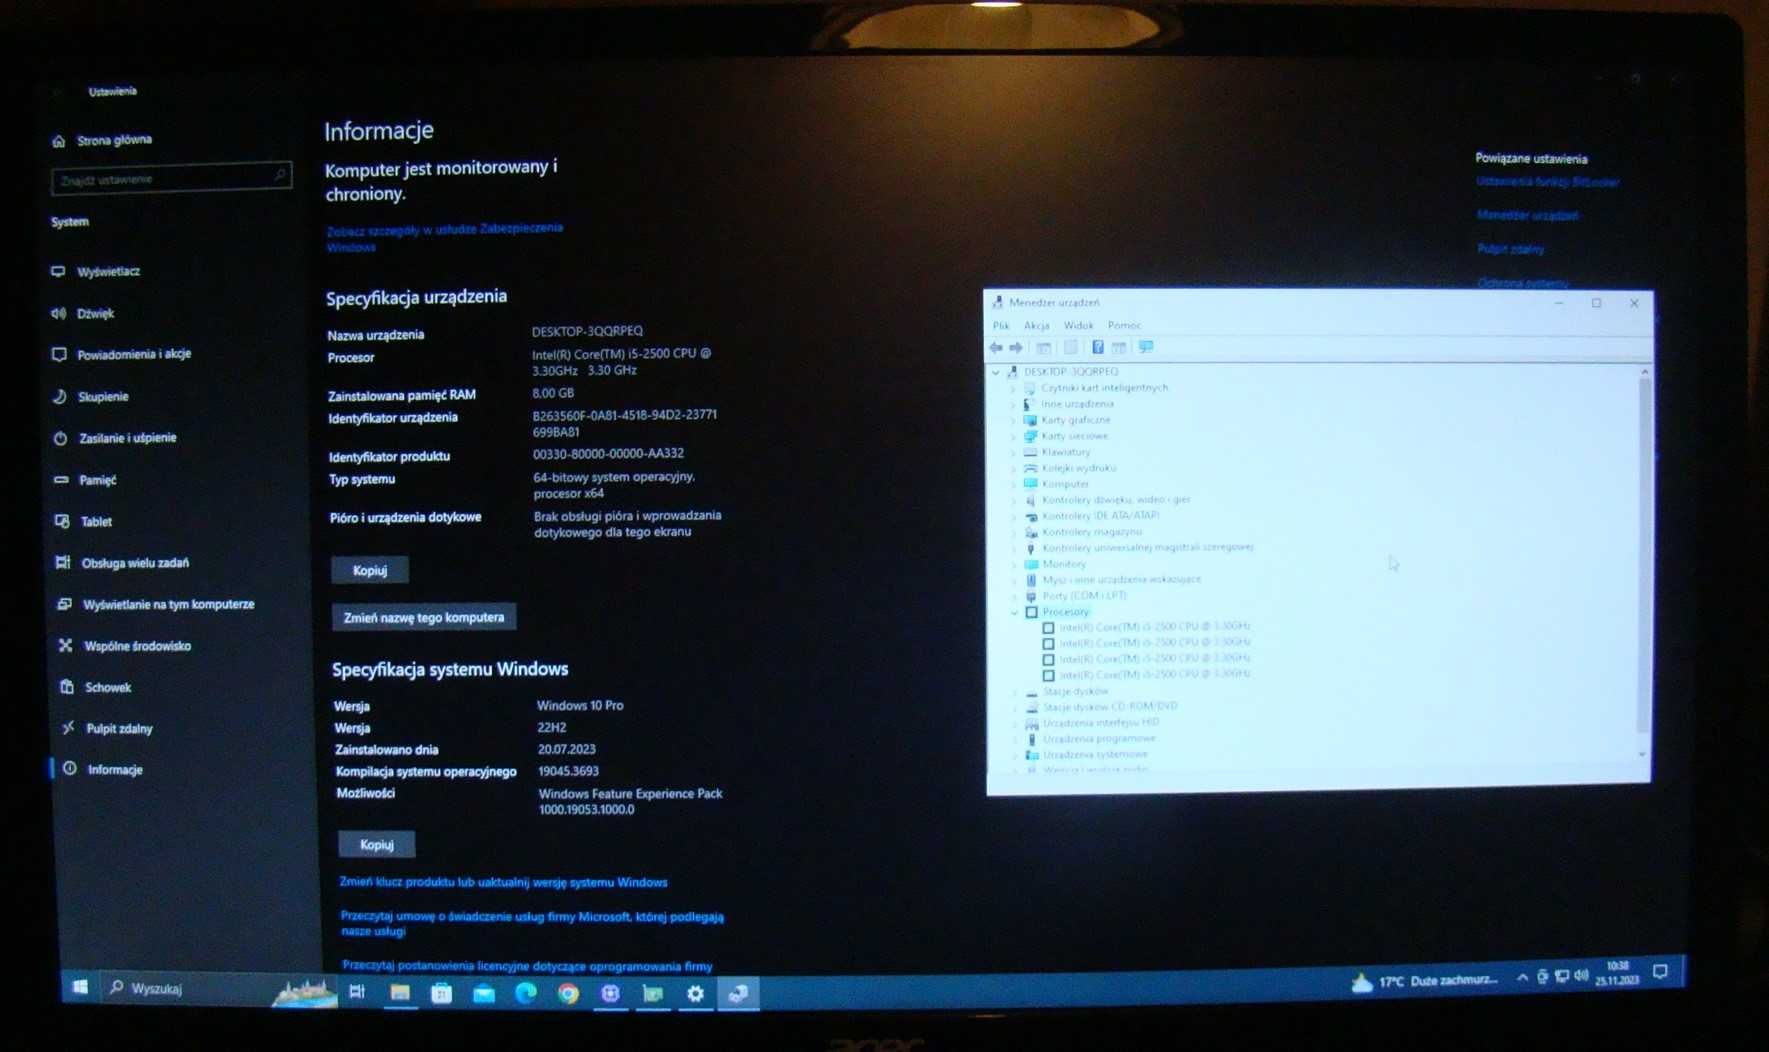
Task: Click the network icon in system tray
Action: [1562, 976]
